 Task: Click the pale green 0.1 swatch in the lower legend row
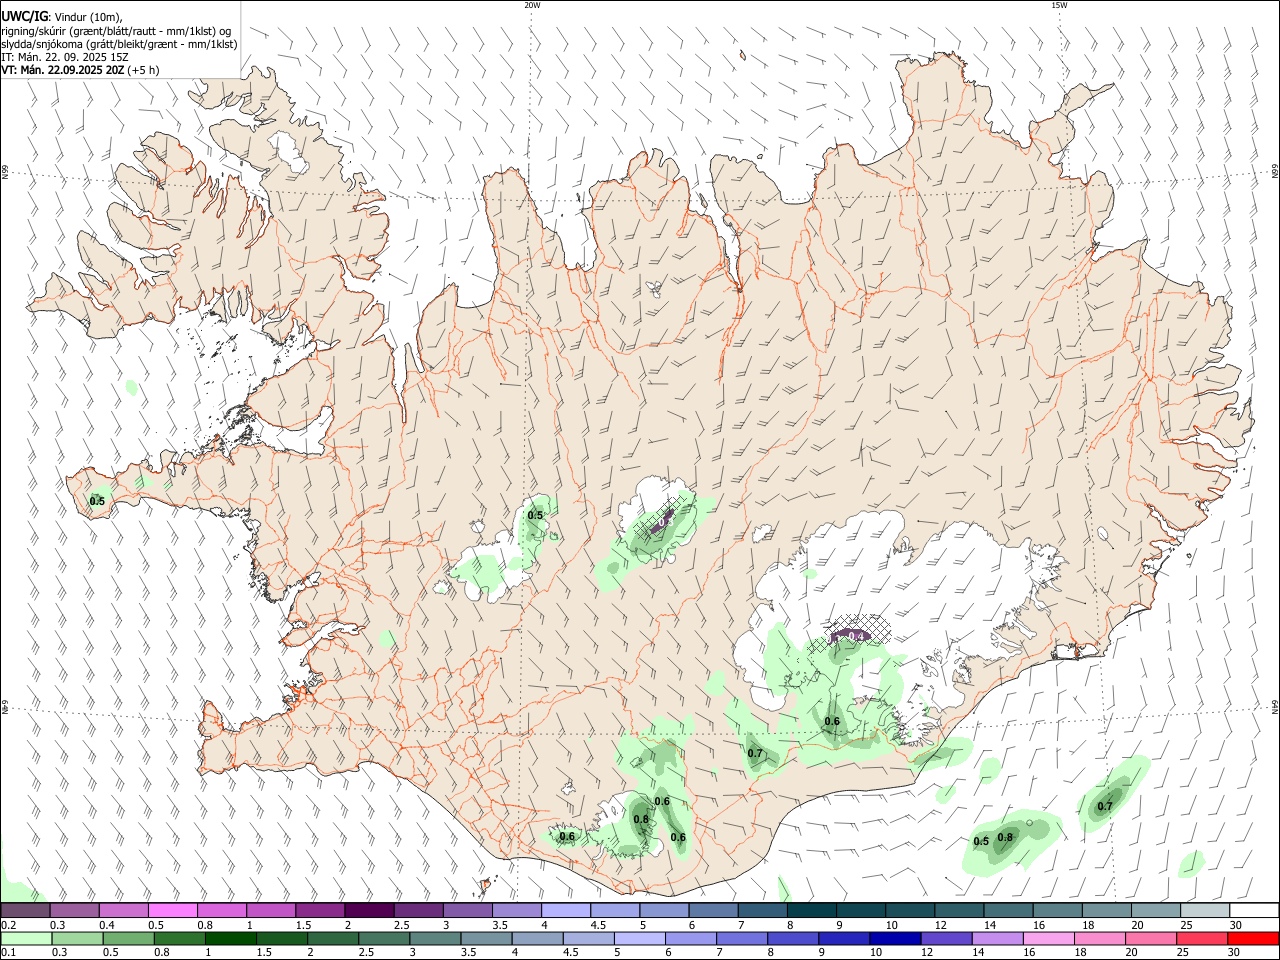click(x=27, y=938)
